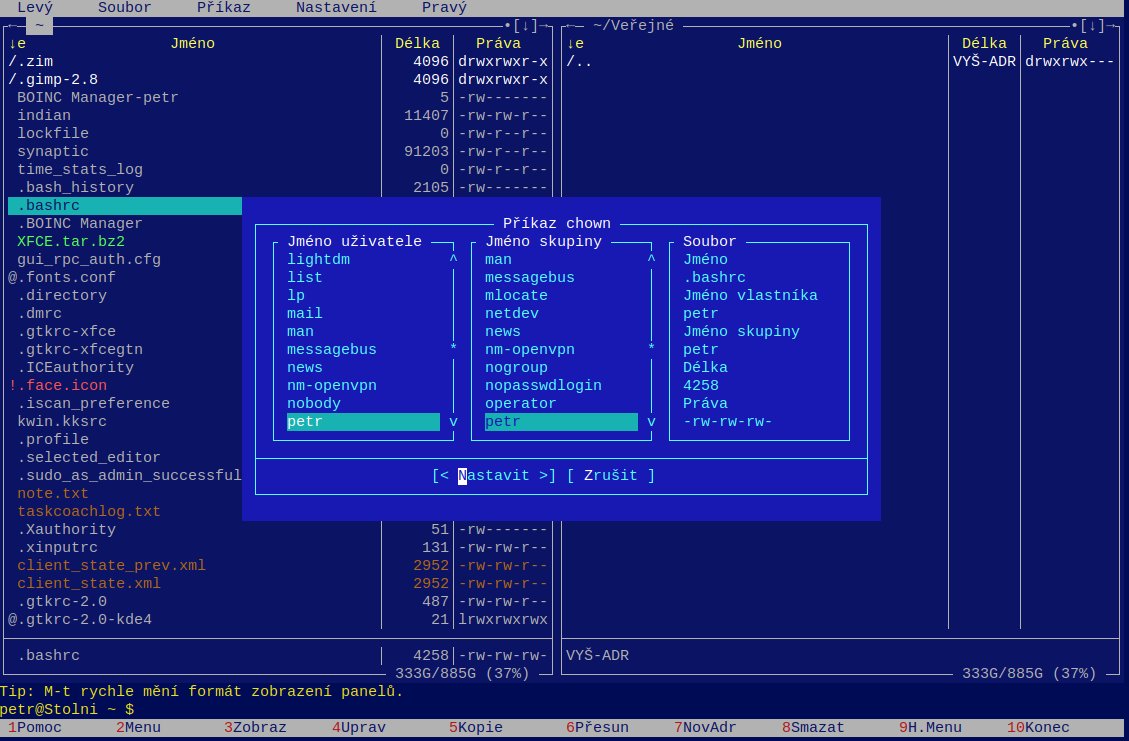Select user nobody
Image resolution: width=1129 pixels, height=741 pixels.
pos(313,403)
